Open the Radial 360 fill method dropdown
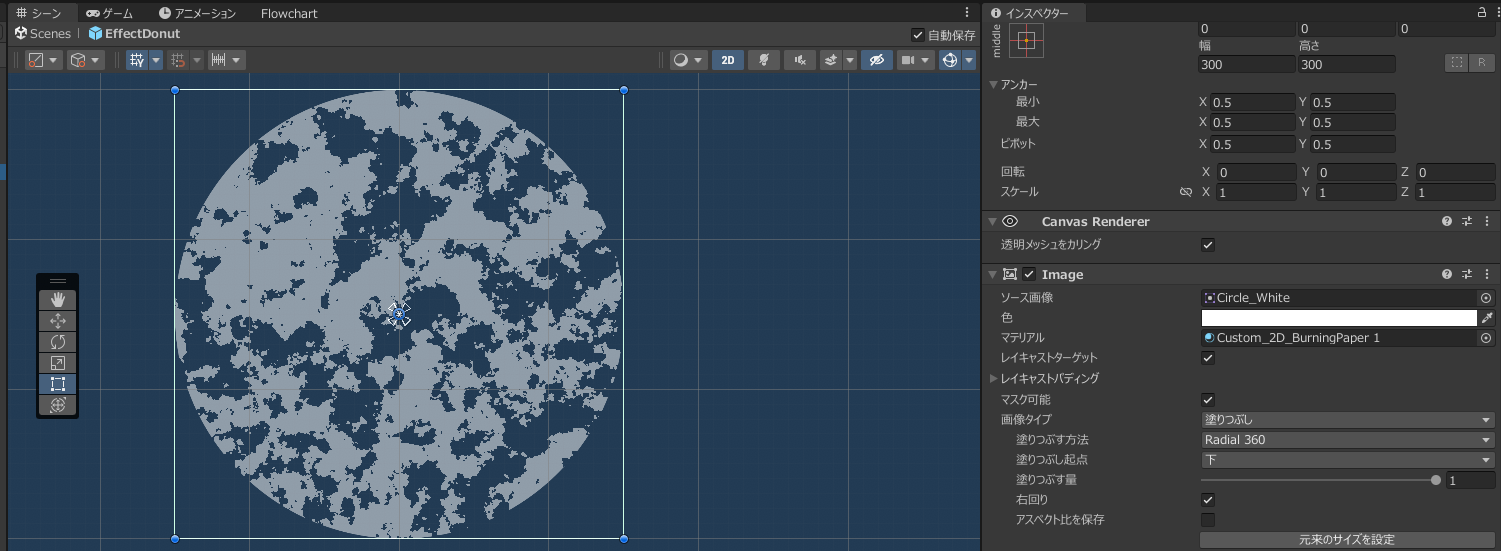1501x551 pixels. pos(1347,440)
